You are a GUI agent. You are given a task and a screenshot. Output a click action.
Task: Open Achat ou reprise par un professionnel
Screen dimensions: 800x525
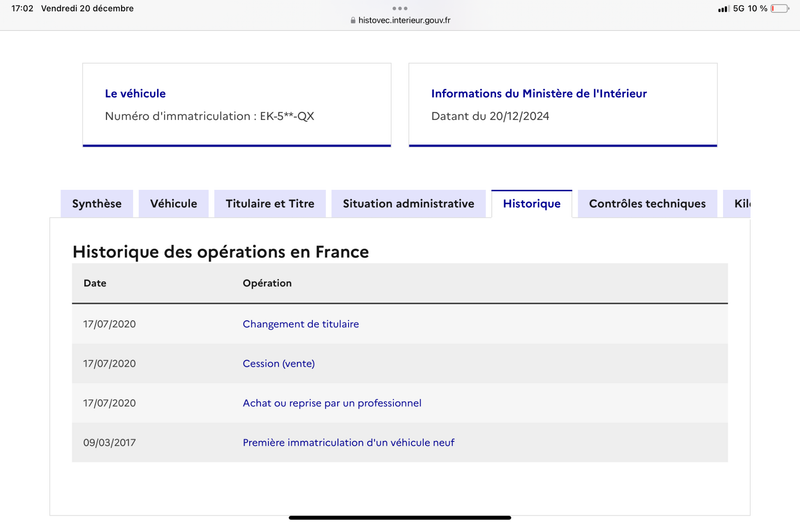coord(332,403)
